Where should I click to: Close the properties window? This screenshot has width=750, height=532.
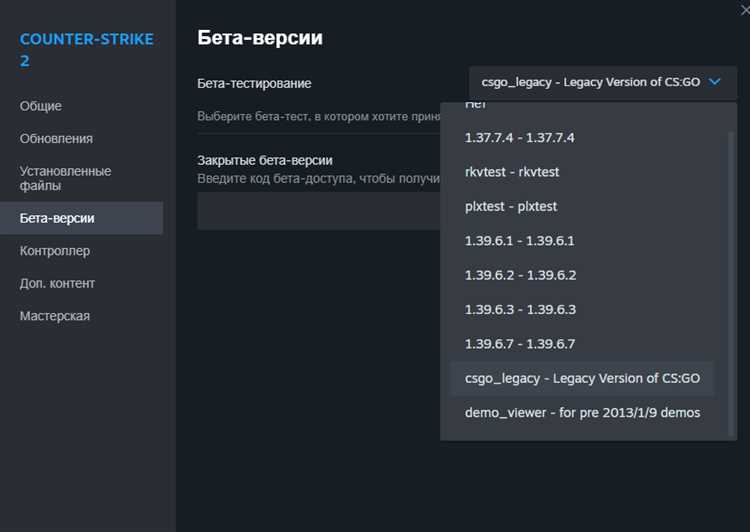(745, 10)
